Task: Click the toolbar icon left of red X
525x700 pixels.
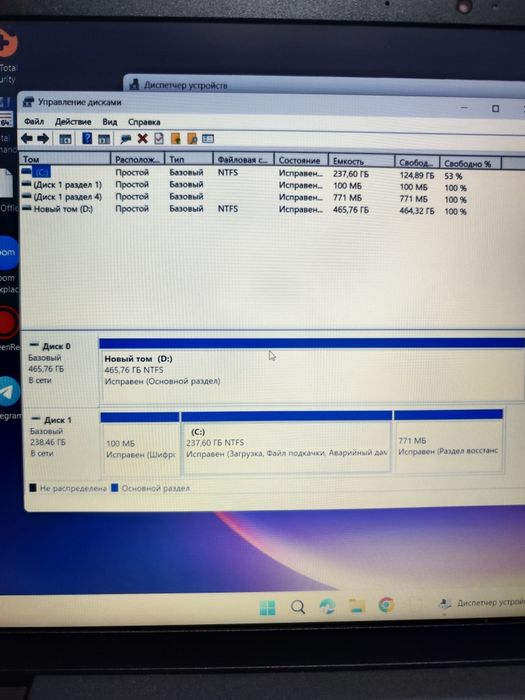Action: (x=125, y=139)
